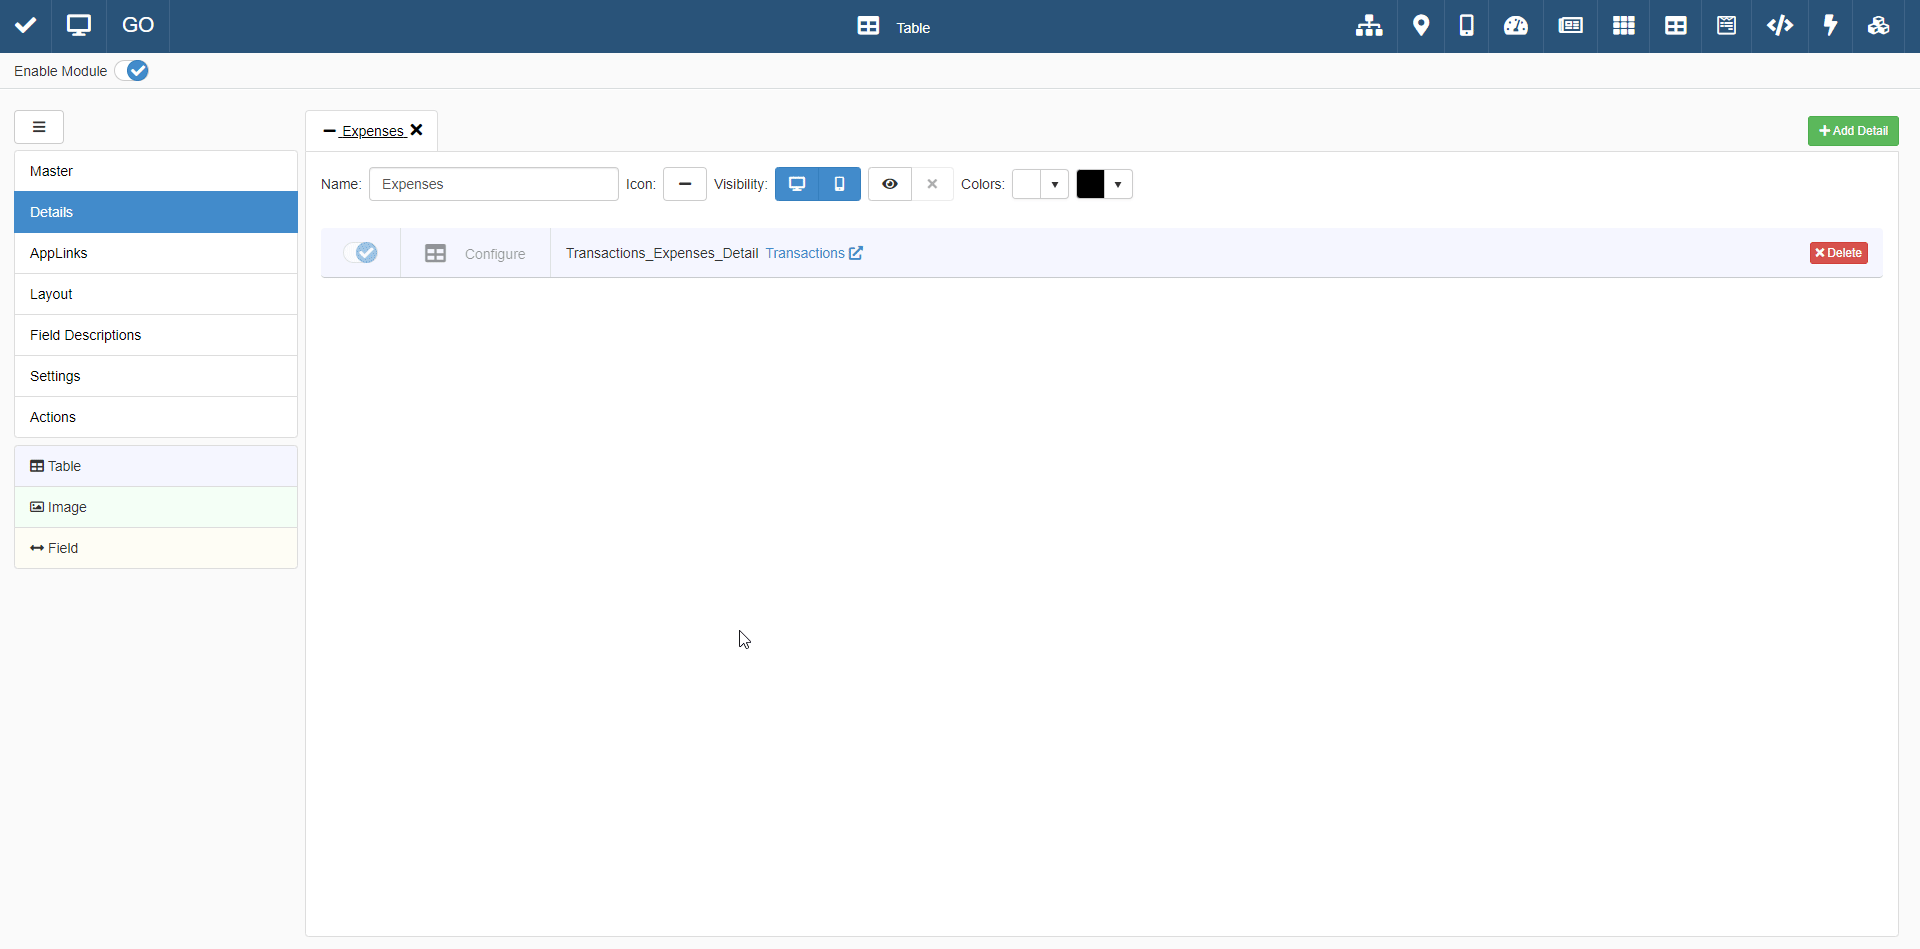Toggle the Enable Module switch
Screen dimensions: 1920x949
point(132,71)
